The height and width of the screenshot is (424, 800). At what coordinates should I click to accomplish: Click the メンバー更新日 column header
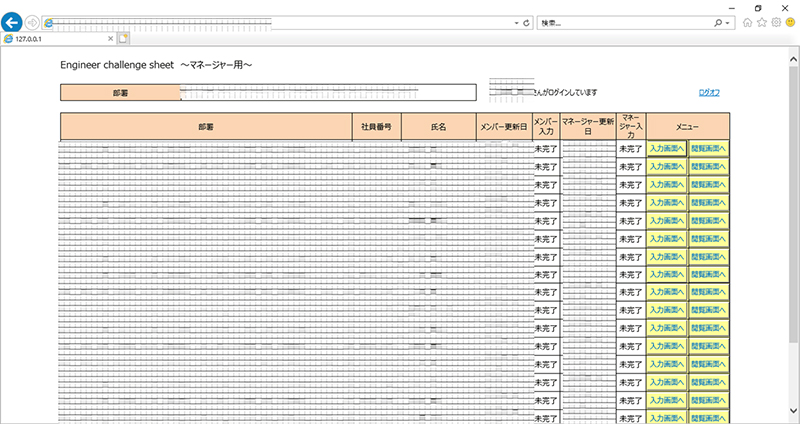click(x=505, y=127)
